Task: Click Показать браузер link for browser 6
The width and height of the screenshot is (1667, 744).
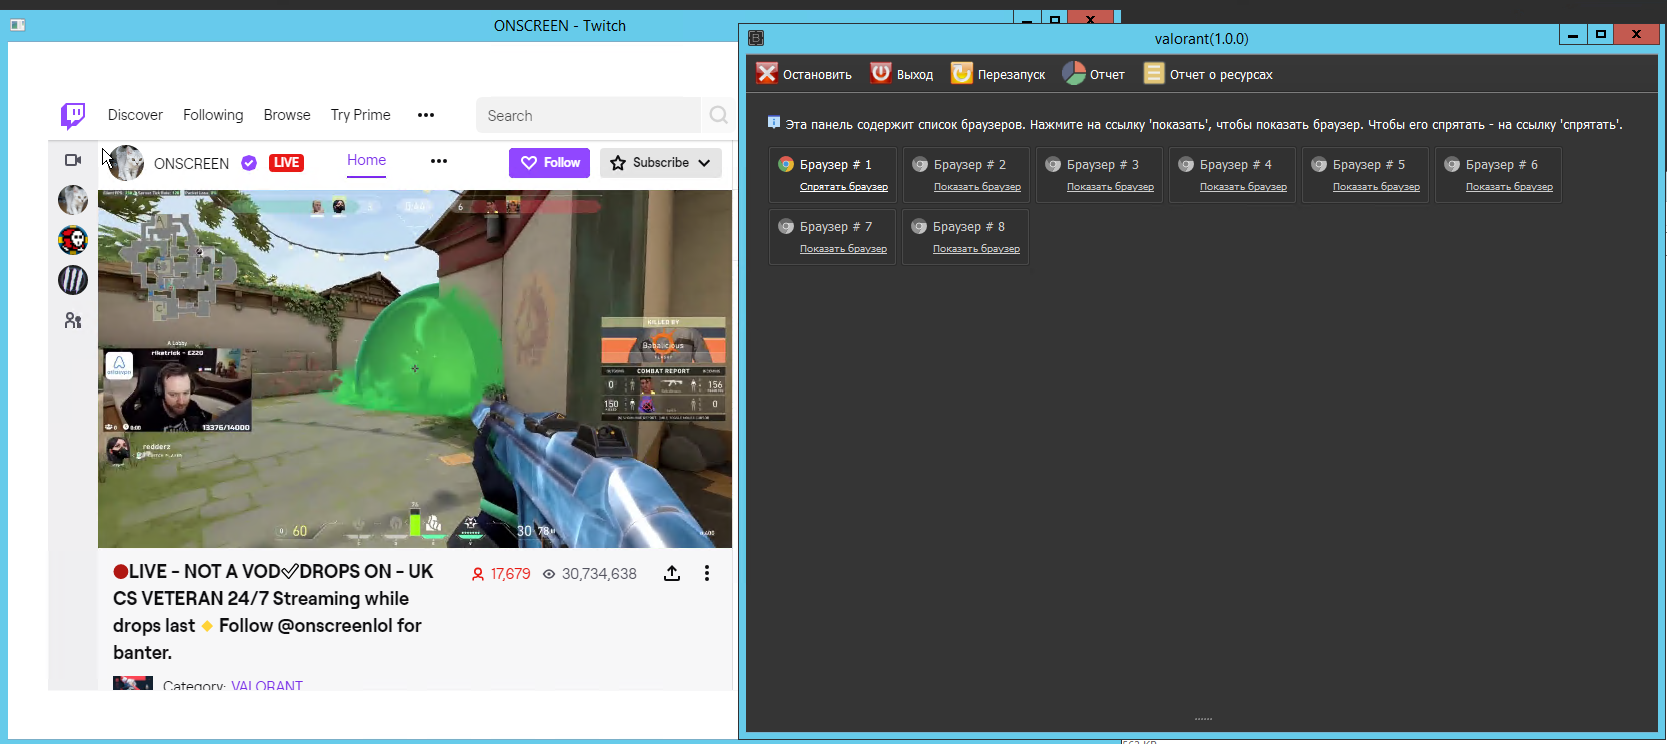Action: click(x=1509, y=187)
